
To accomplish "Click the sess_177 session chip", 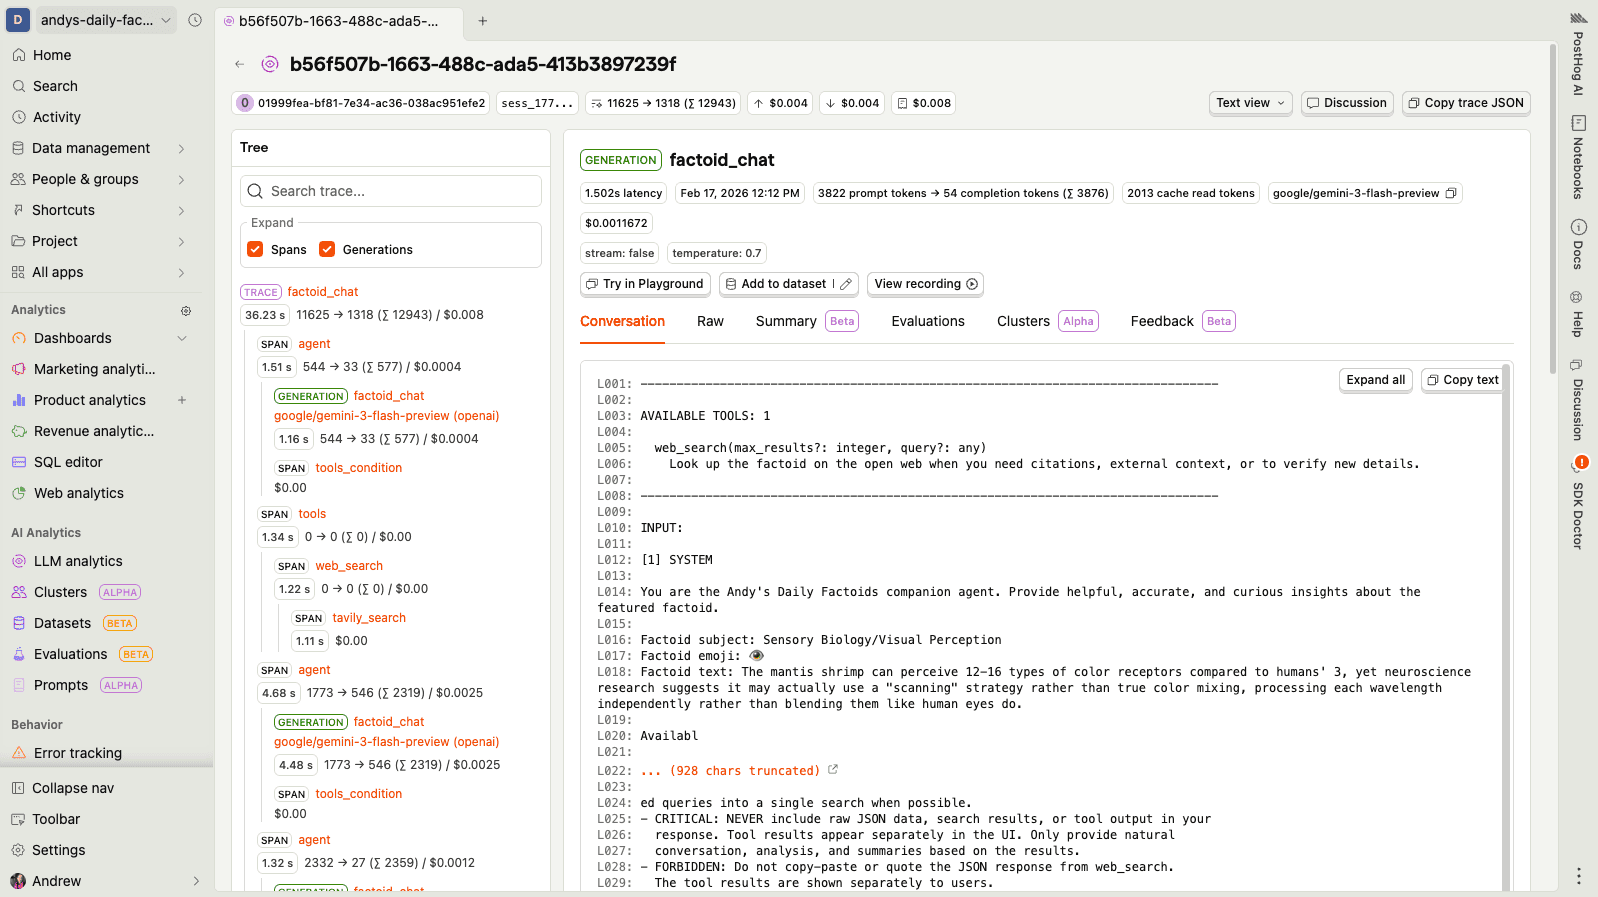I will [537, 103].
